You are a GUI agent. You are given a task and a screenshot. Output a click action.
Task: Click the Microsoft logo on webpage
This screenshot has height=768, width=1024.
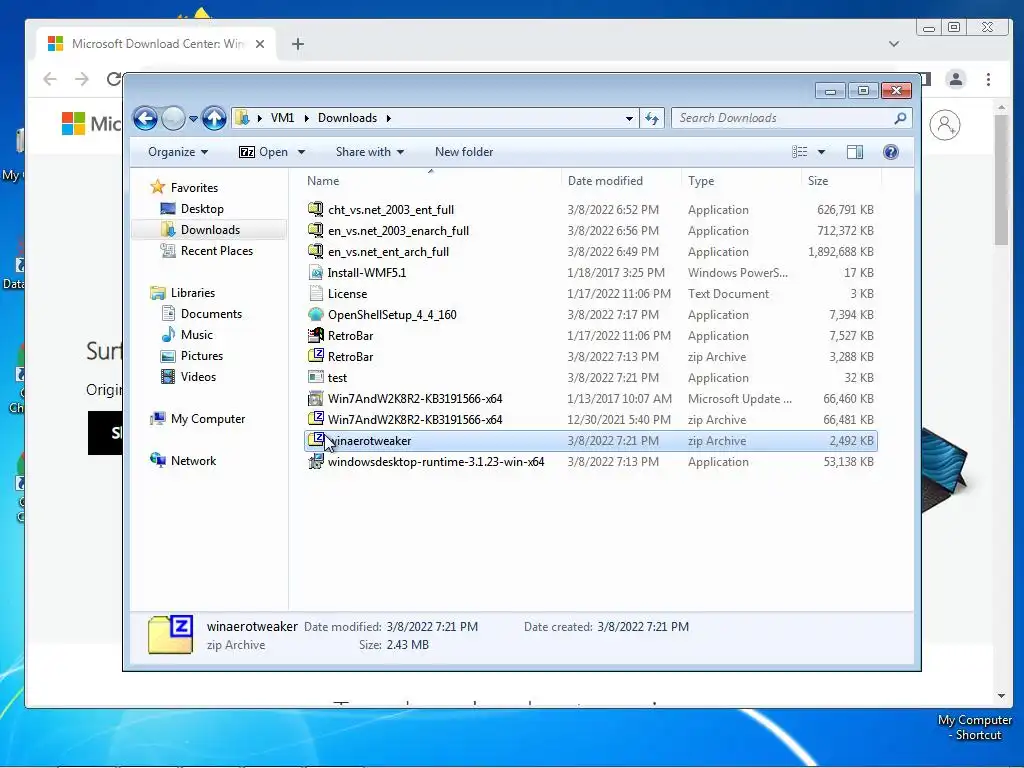click(x=73, y=123)
